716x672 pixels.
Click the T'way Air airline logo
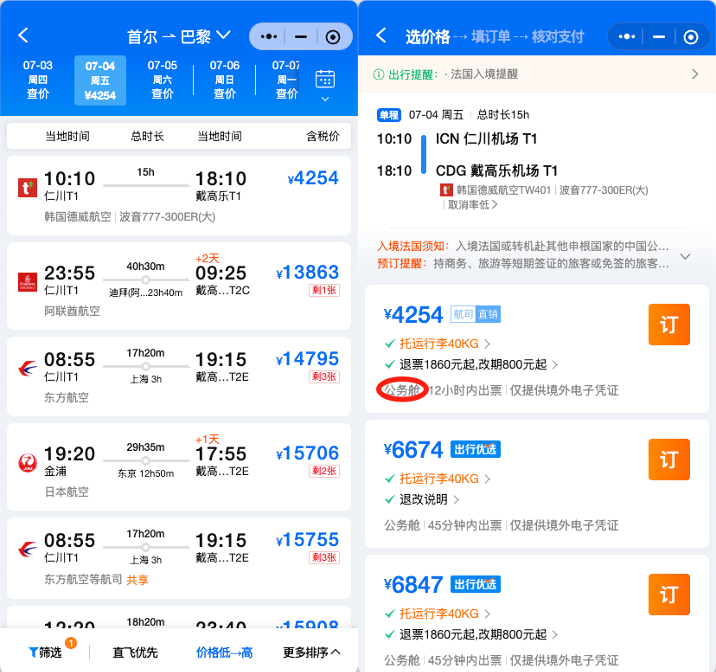tap(27, 188)
